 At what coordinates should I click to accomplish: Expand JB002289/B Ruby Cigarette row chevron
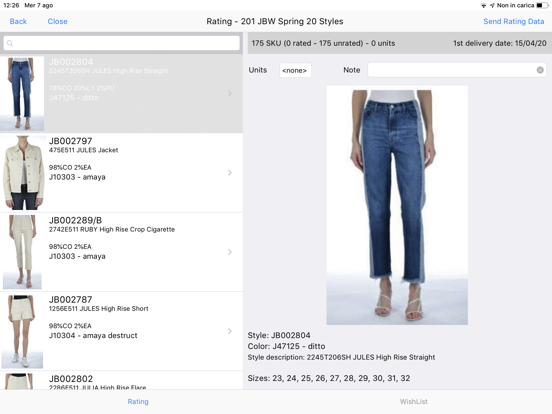click(x=230, y=252)
